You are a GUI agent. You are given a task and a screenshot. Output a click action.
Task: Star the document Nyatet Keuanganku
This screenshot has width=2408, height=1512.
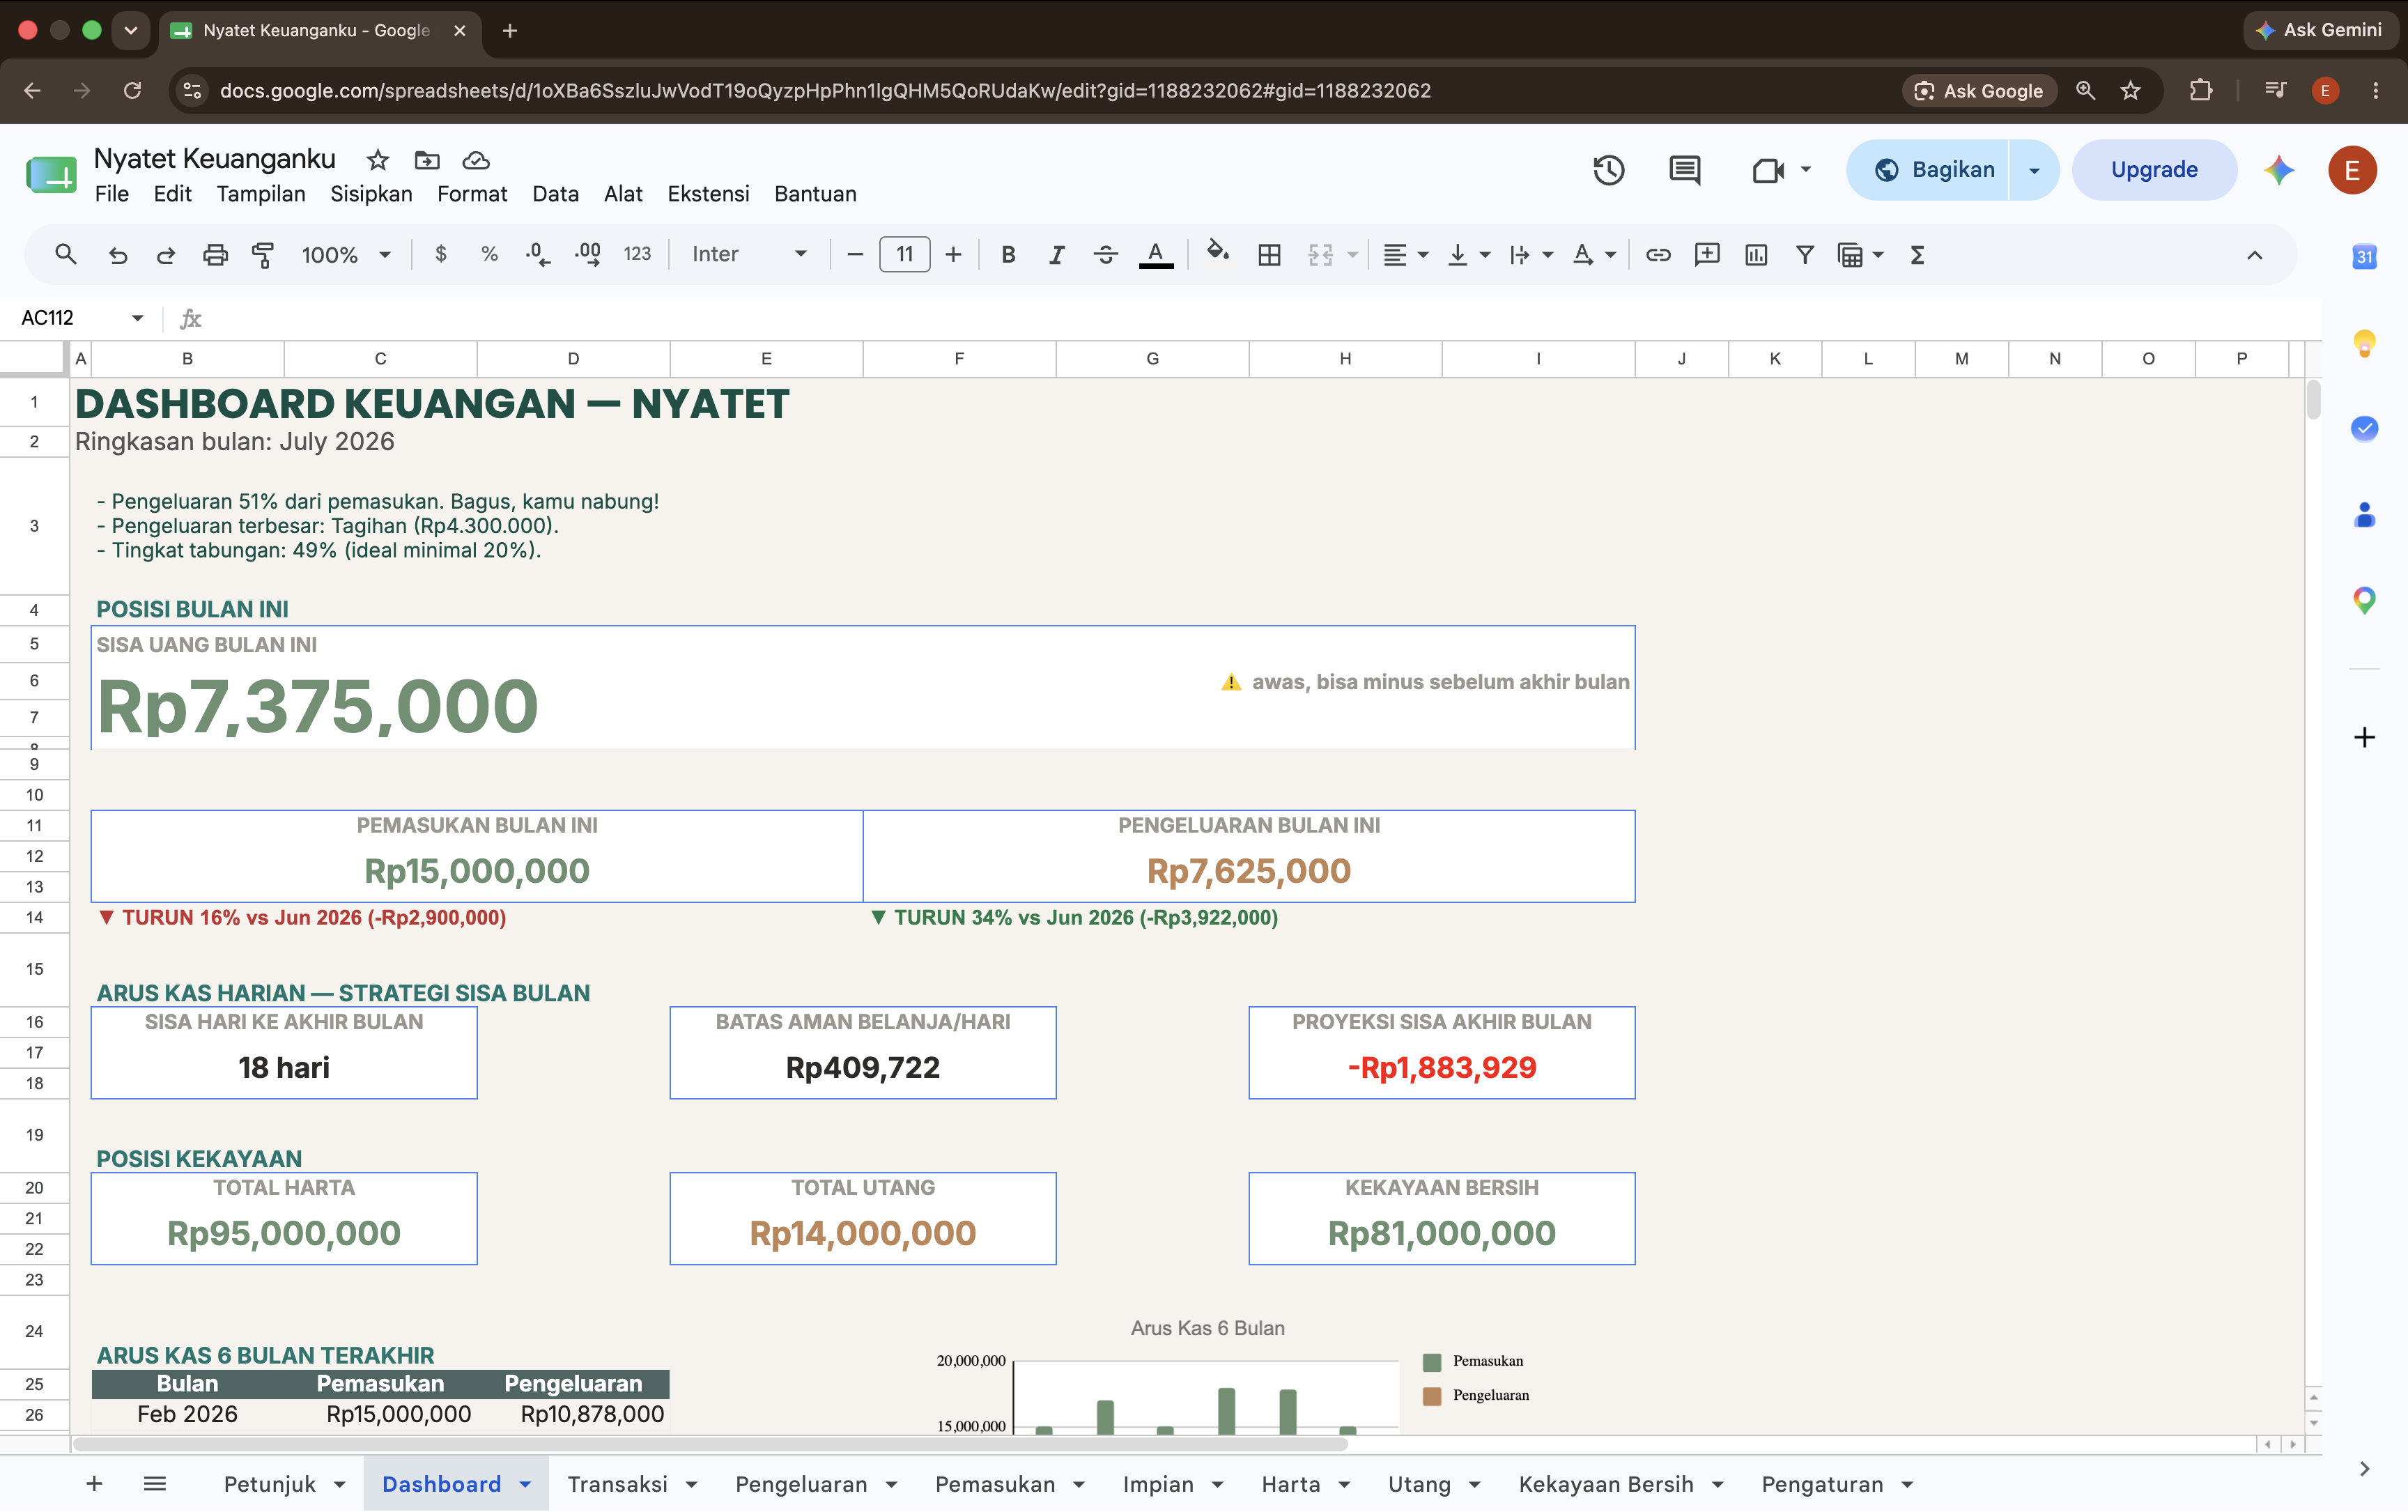point(377,160)
